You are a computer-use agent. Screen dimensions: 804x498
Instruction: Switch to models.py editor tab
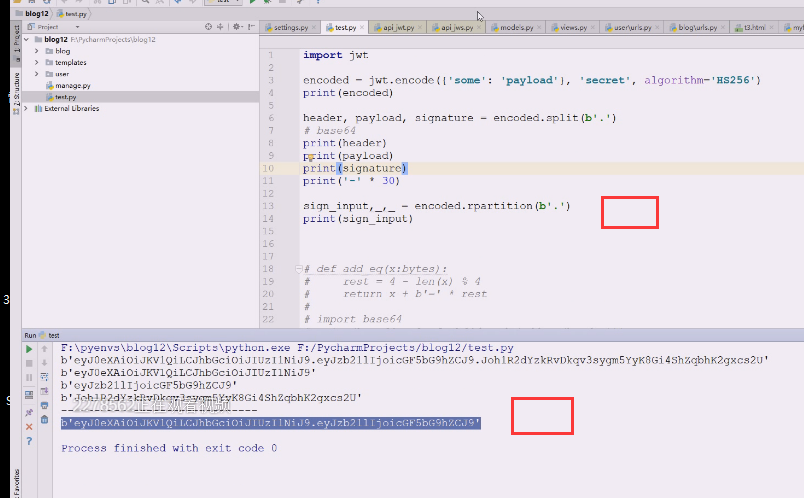click(516, 27)
